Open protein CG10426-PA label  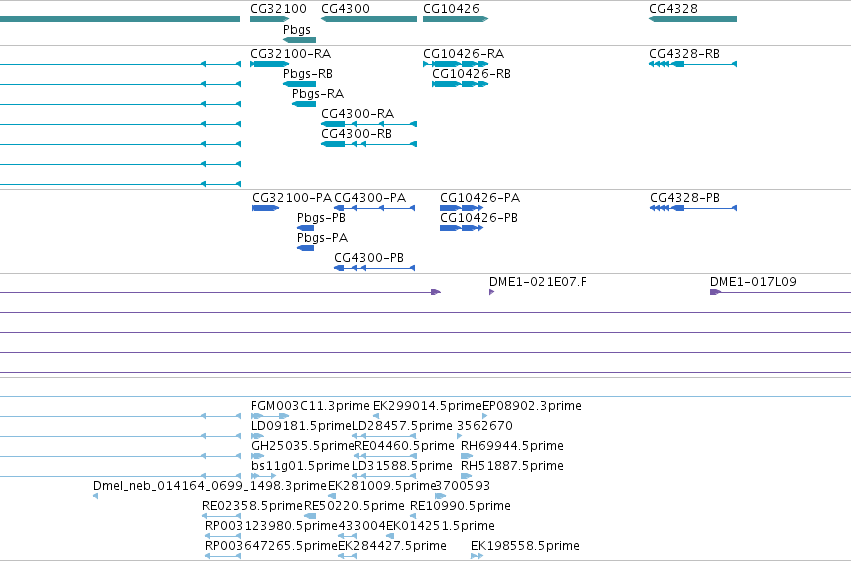480,198
